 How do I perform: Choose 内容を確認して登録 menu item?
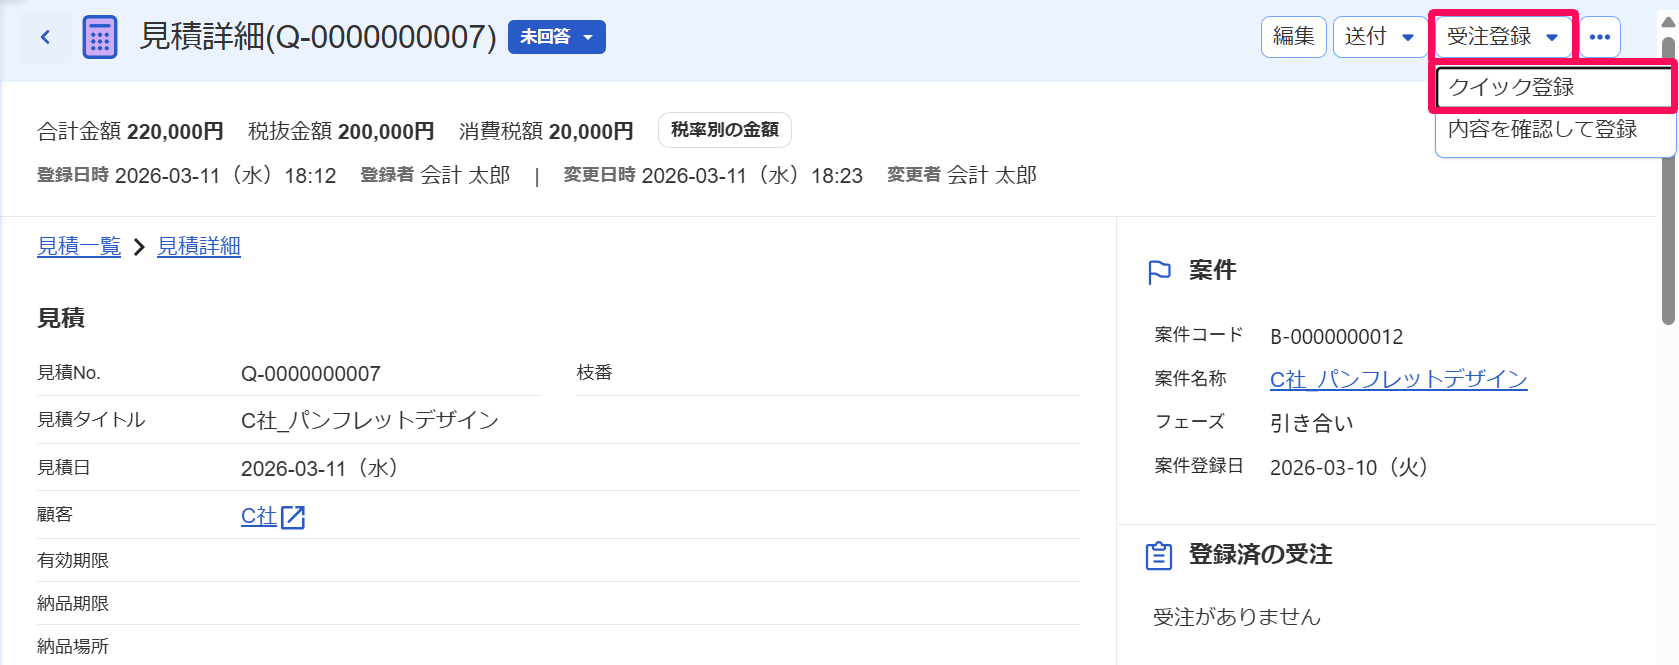point(1555,129)
